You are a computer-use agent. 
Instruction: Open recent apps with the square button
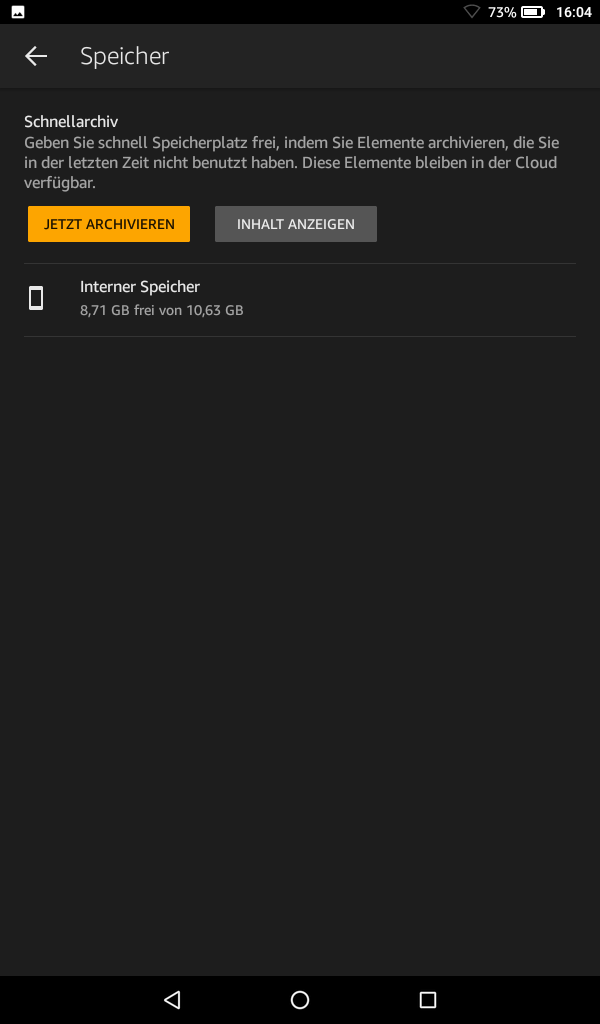pyautogui.click(x=428, y=999)
